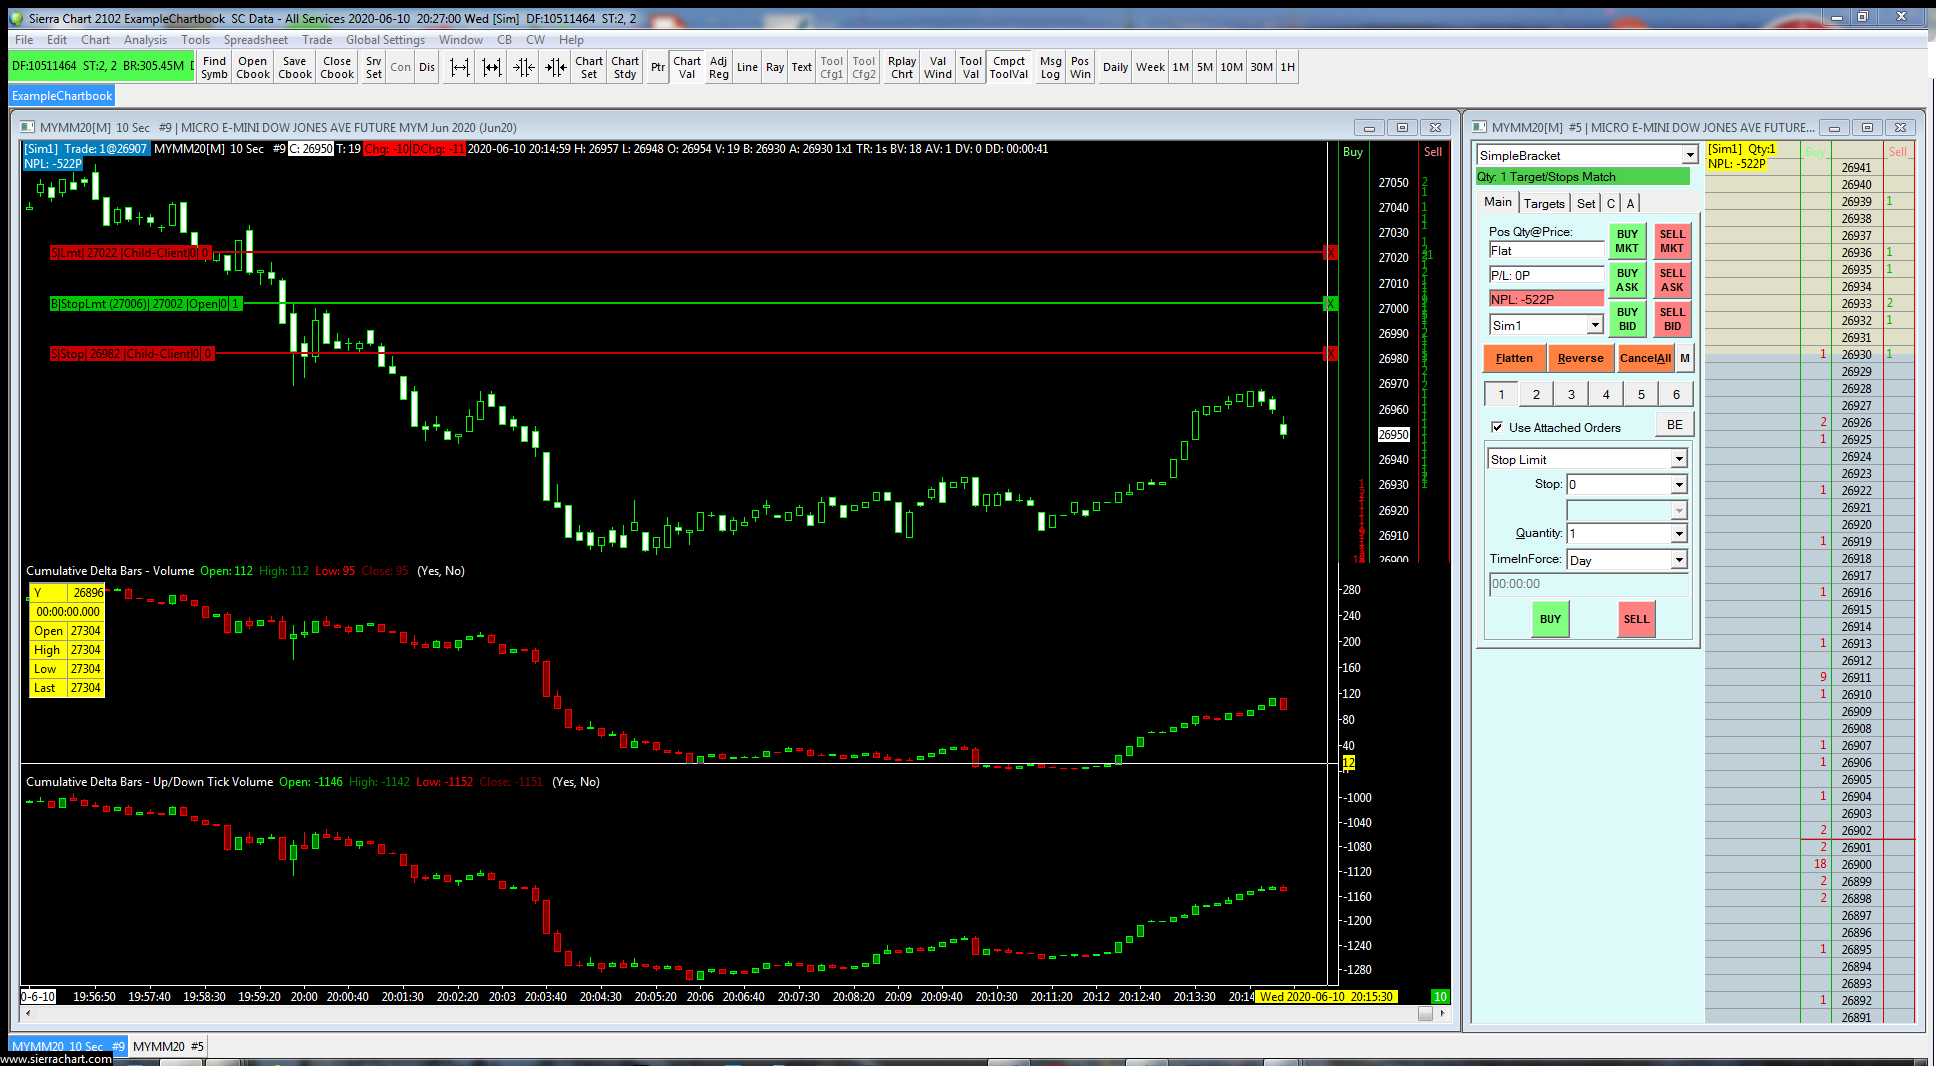Open Chart Settings toolbar button
Screen dimensions: 1936x1066
tap(589, 67)
